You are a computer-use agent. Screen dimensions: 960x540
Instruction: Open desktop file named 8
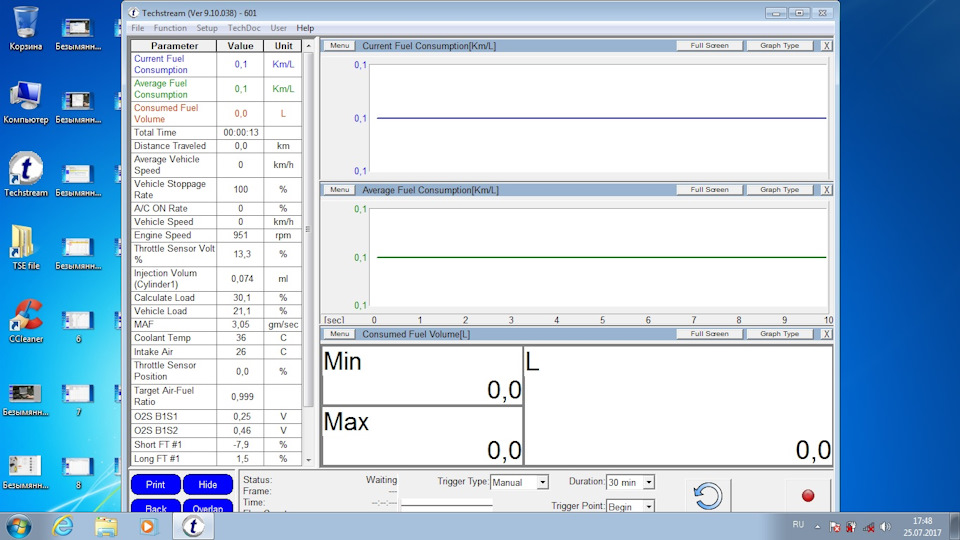(78, 472)
